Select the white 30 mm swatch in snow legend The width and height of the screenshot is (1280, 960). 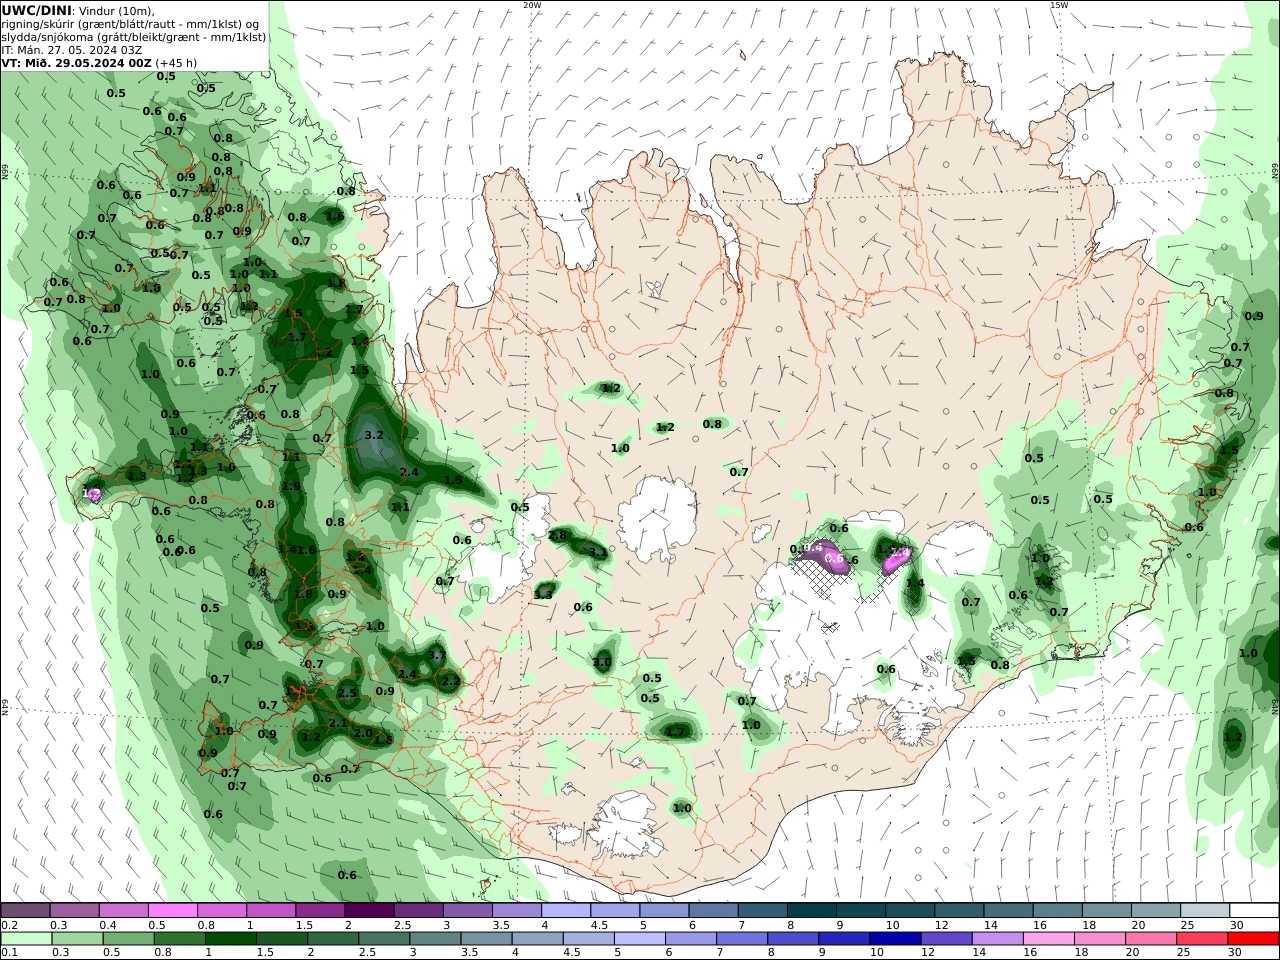(x=1253, y=911)
